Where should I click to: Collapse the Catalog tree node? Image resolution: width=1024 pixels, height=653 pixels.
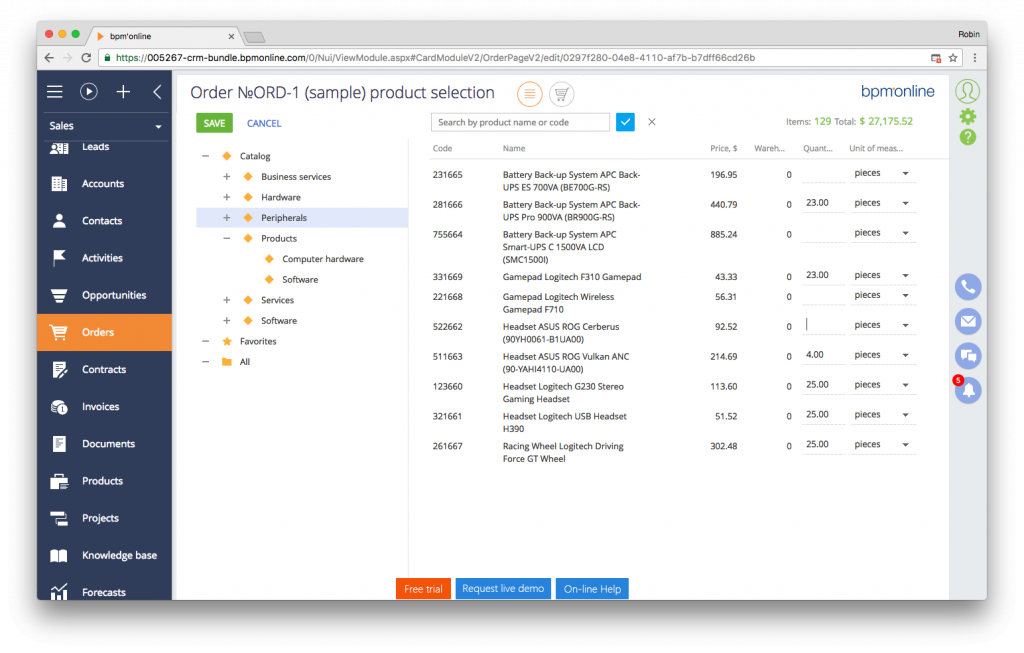pos(206,156)
